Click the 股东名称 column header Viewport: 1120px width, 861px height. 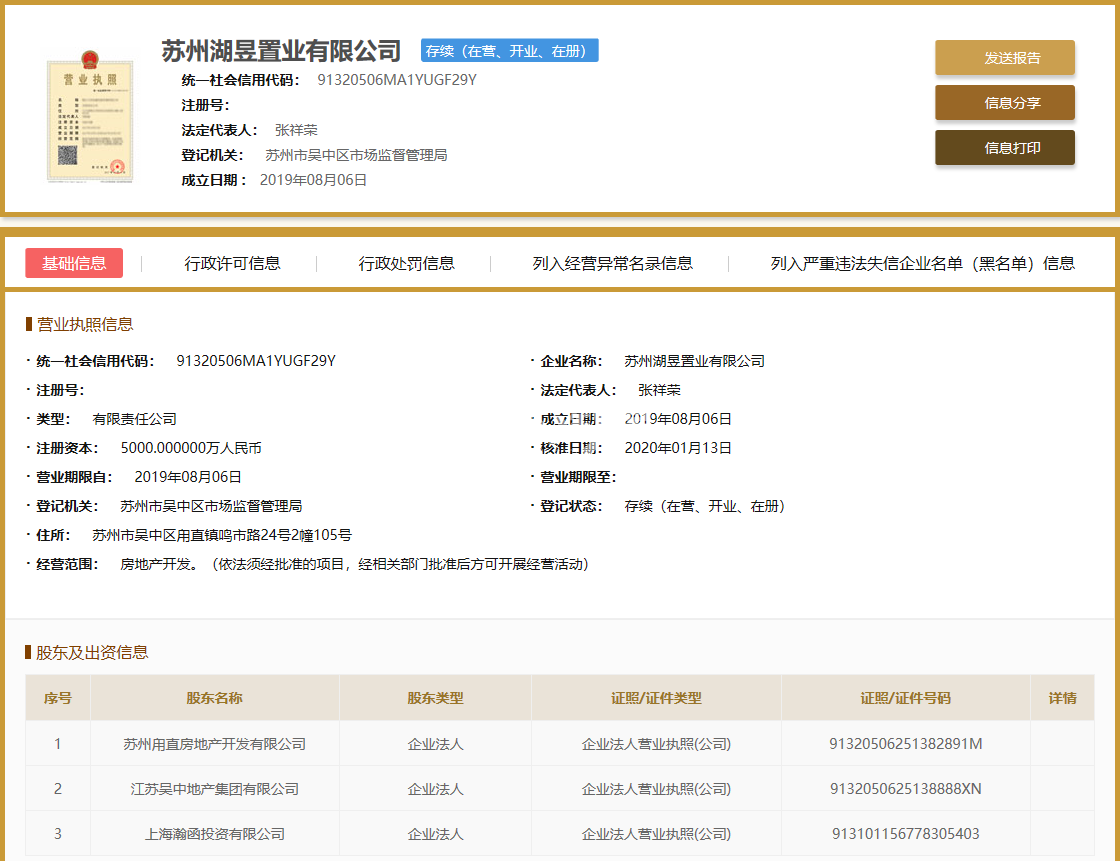(x=214, y=698)
